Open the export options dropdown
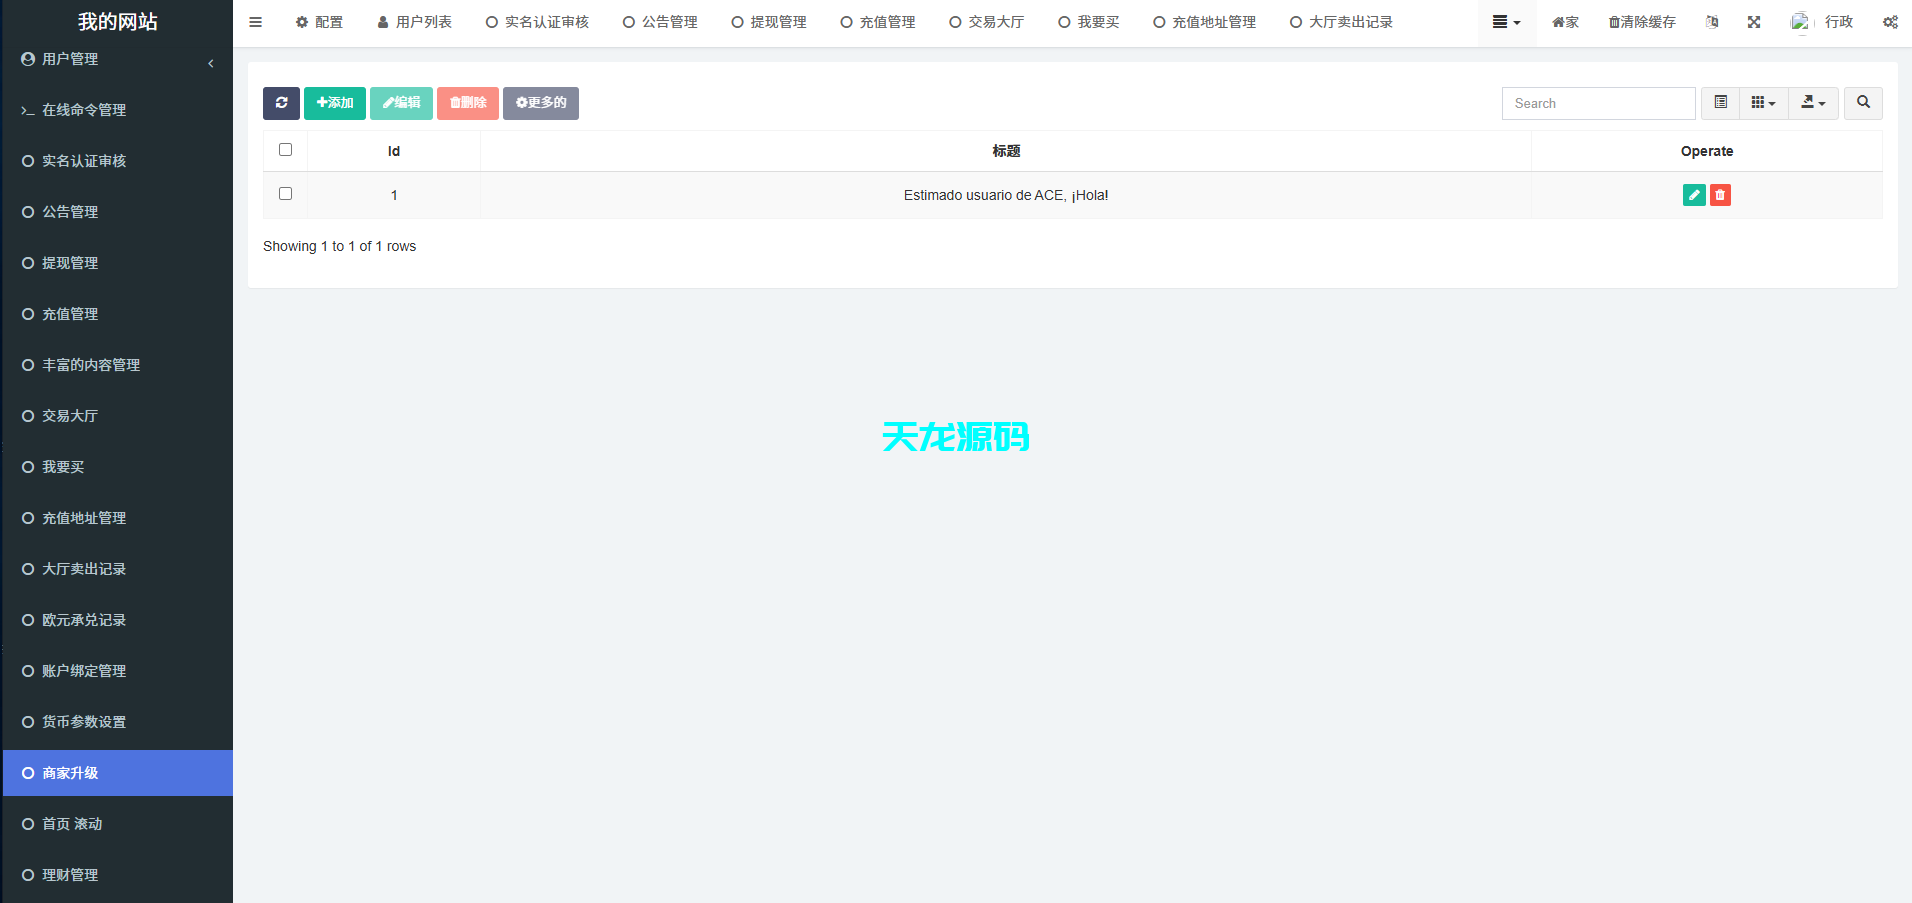The width and height of the screenshot is (1912, 903). 1812,103
